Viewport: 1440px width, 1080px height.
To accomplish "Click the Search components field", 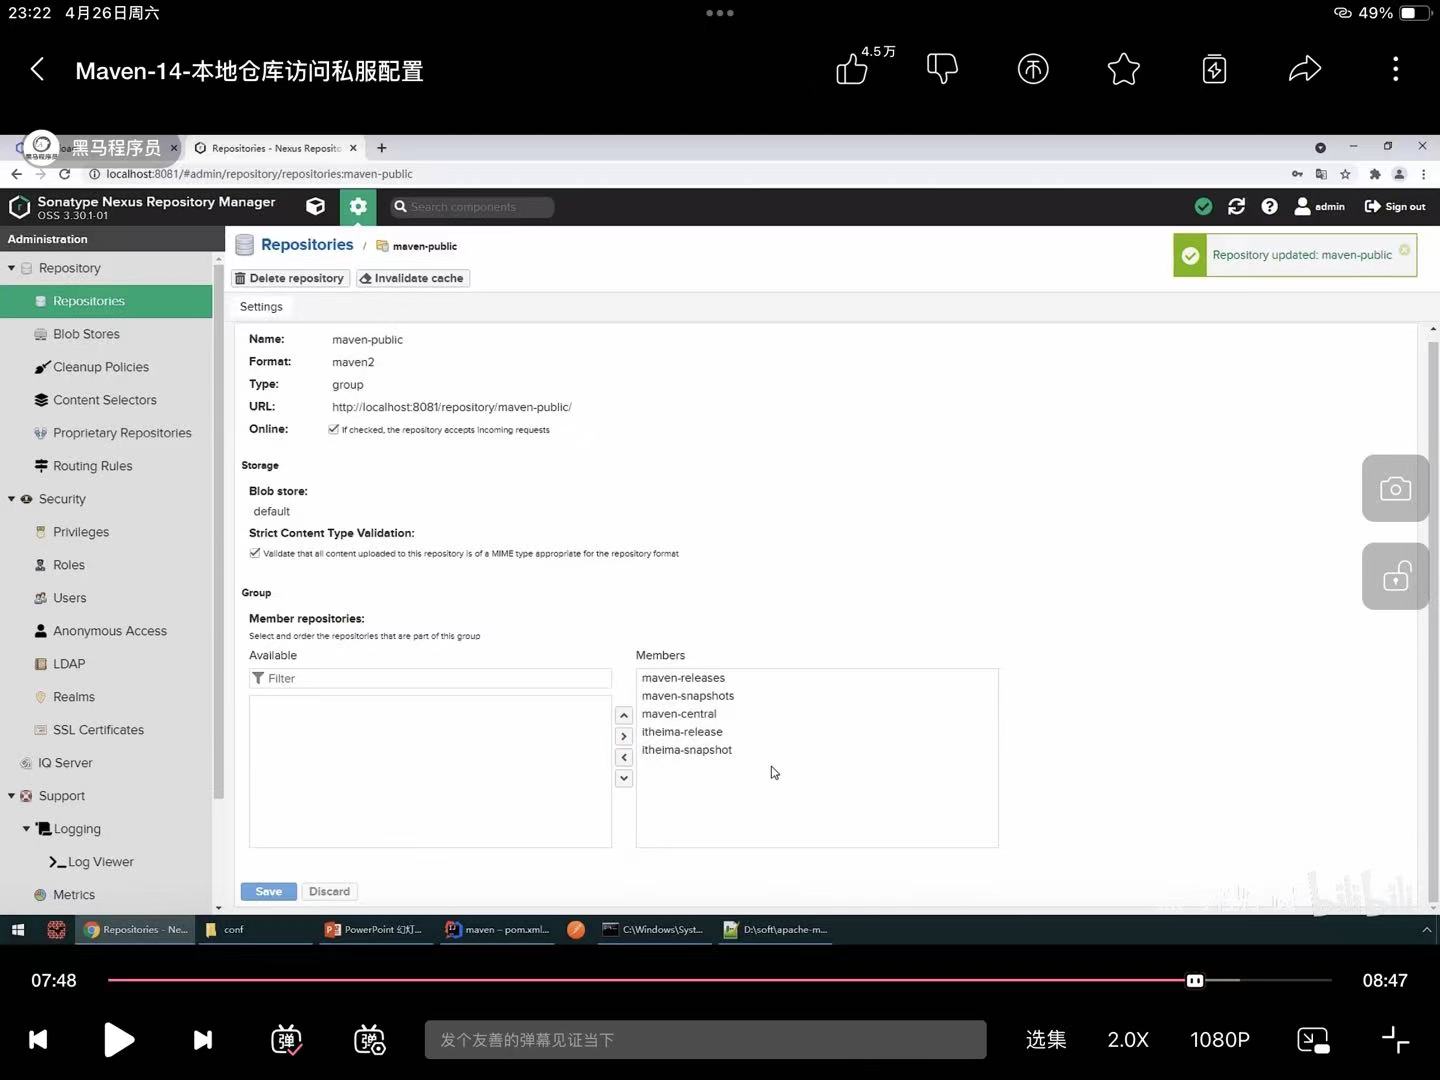I will click(470, 207).
